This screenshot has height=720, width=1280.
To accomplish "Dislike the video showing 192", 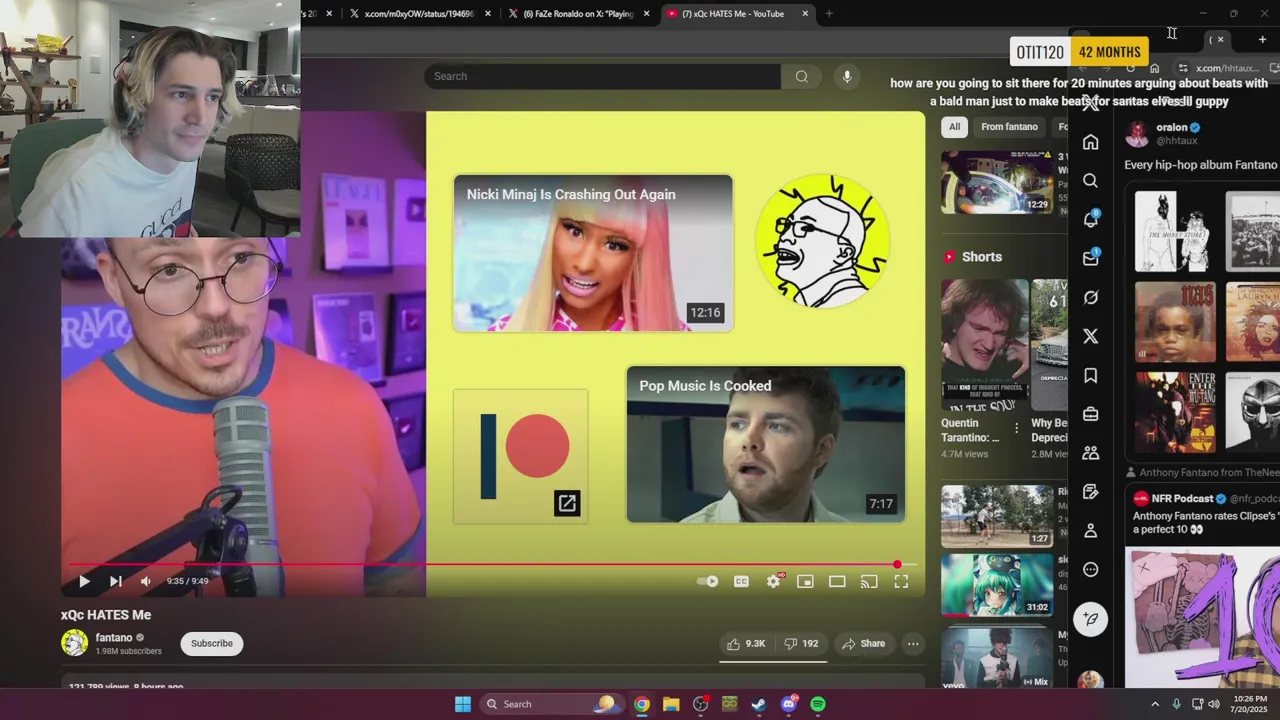I will (801, 644).
